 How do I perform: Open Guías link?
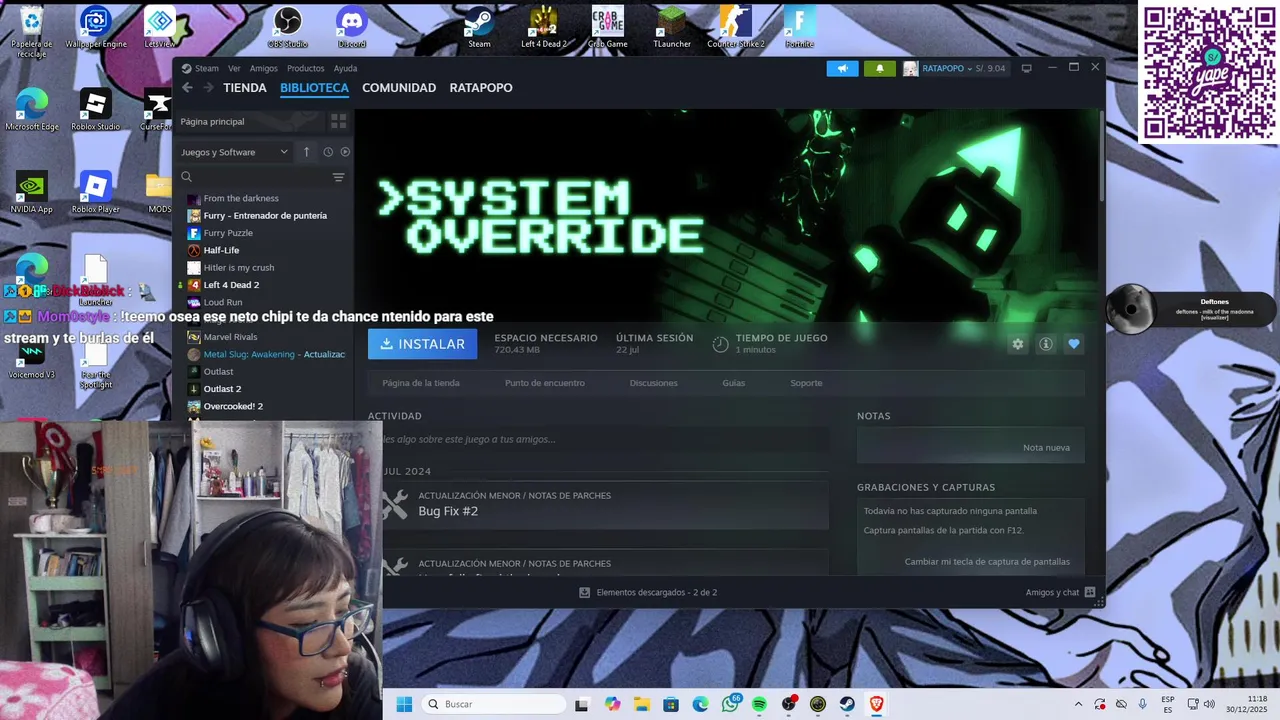tap(734, 383)
